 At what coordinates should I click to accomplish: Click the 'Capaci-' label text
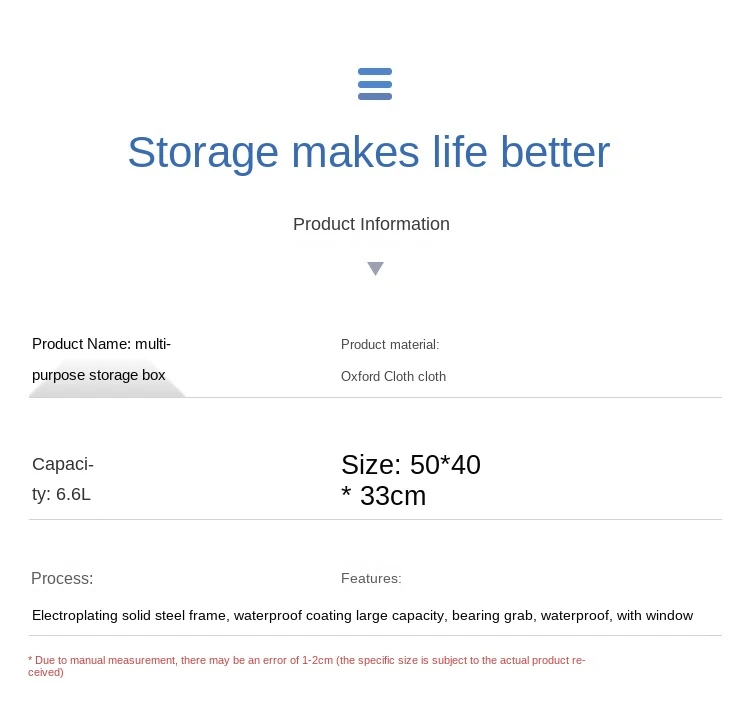click(63, 464)
